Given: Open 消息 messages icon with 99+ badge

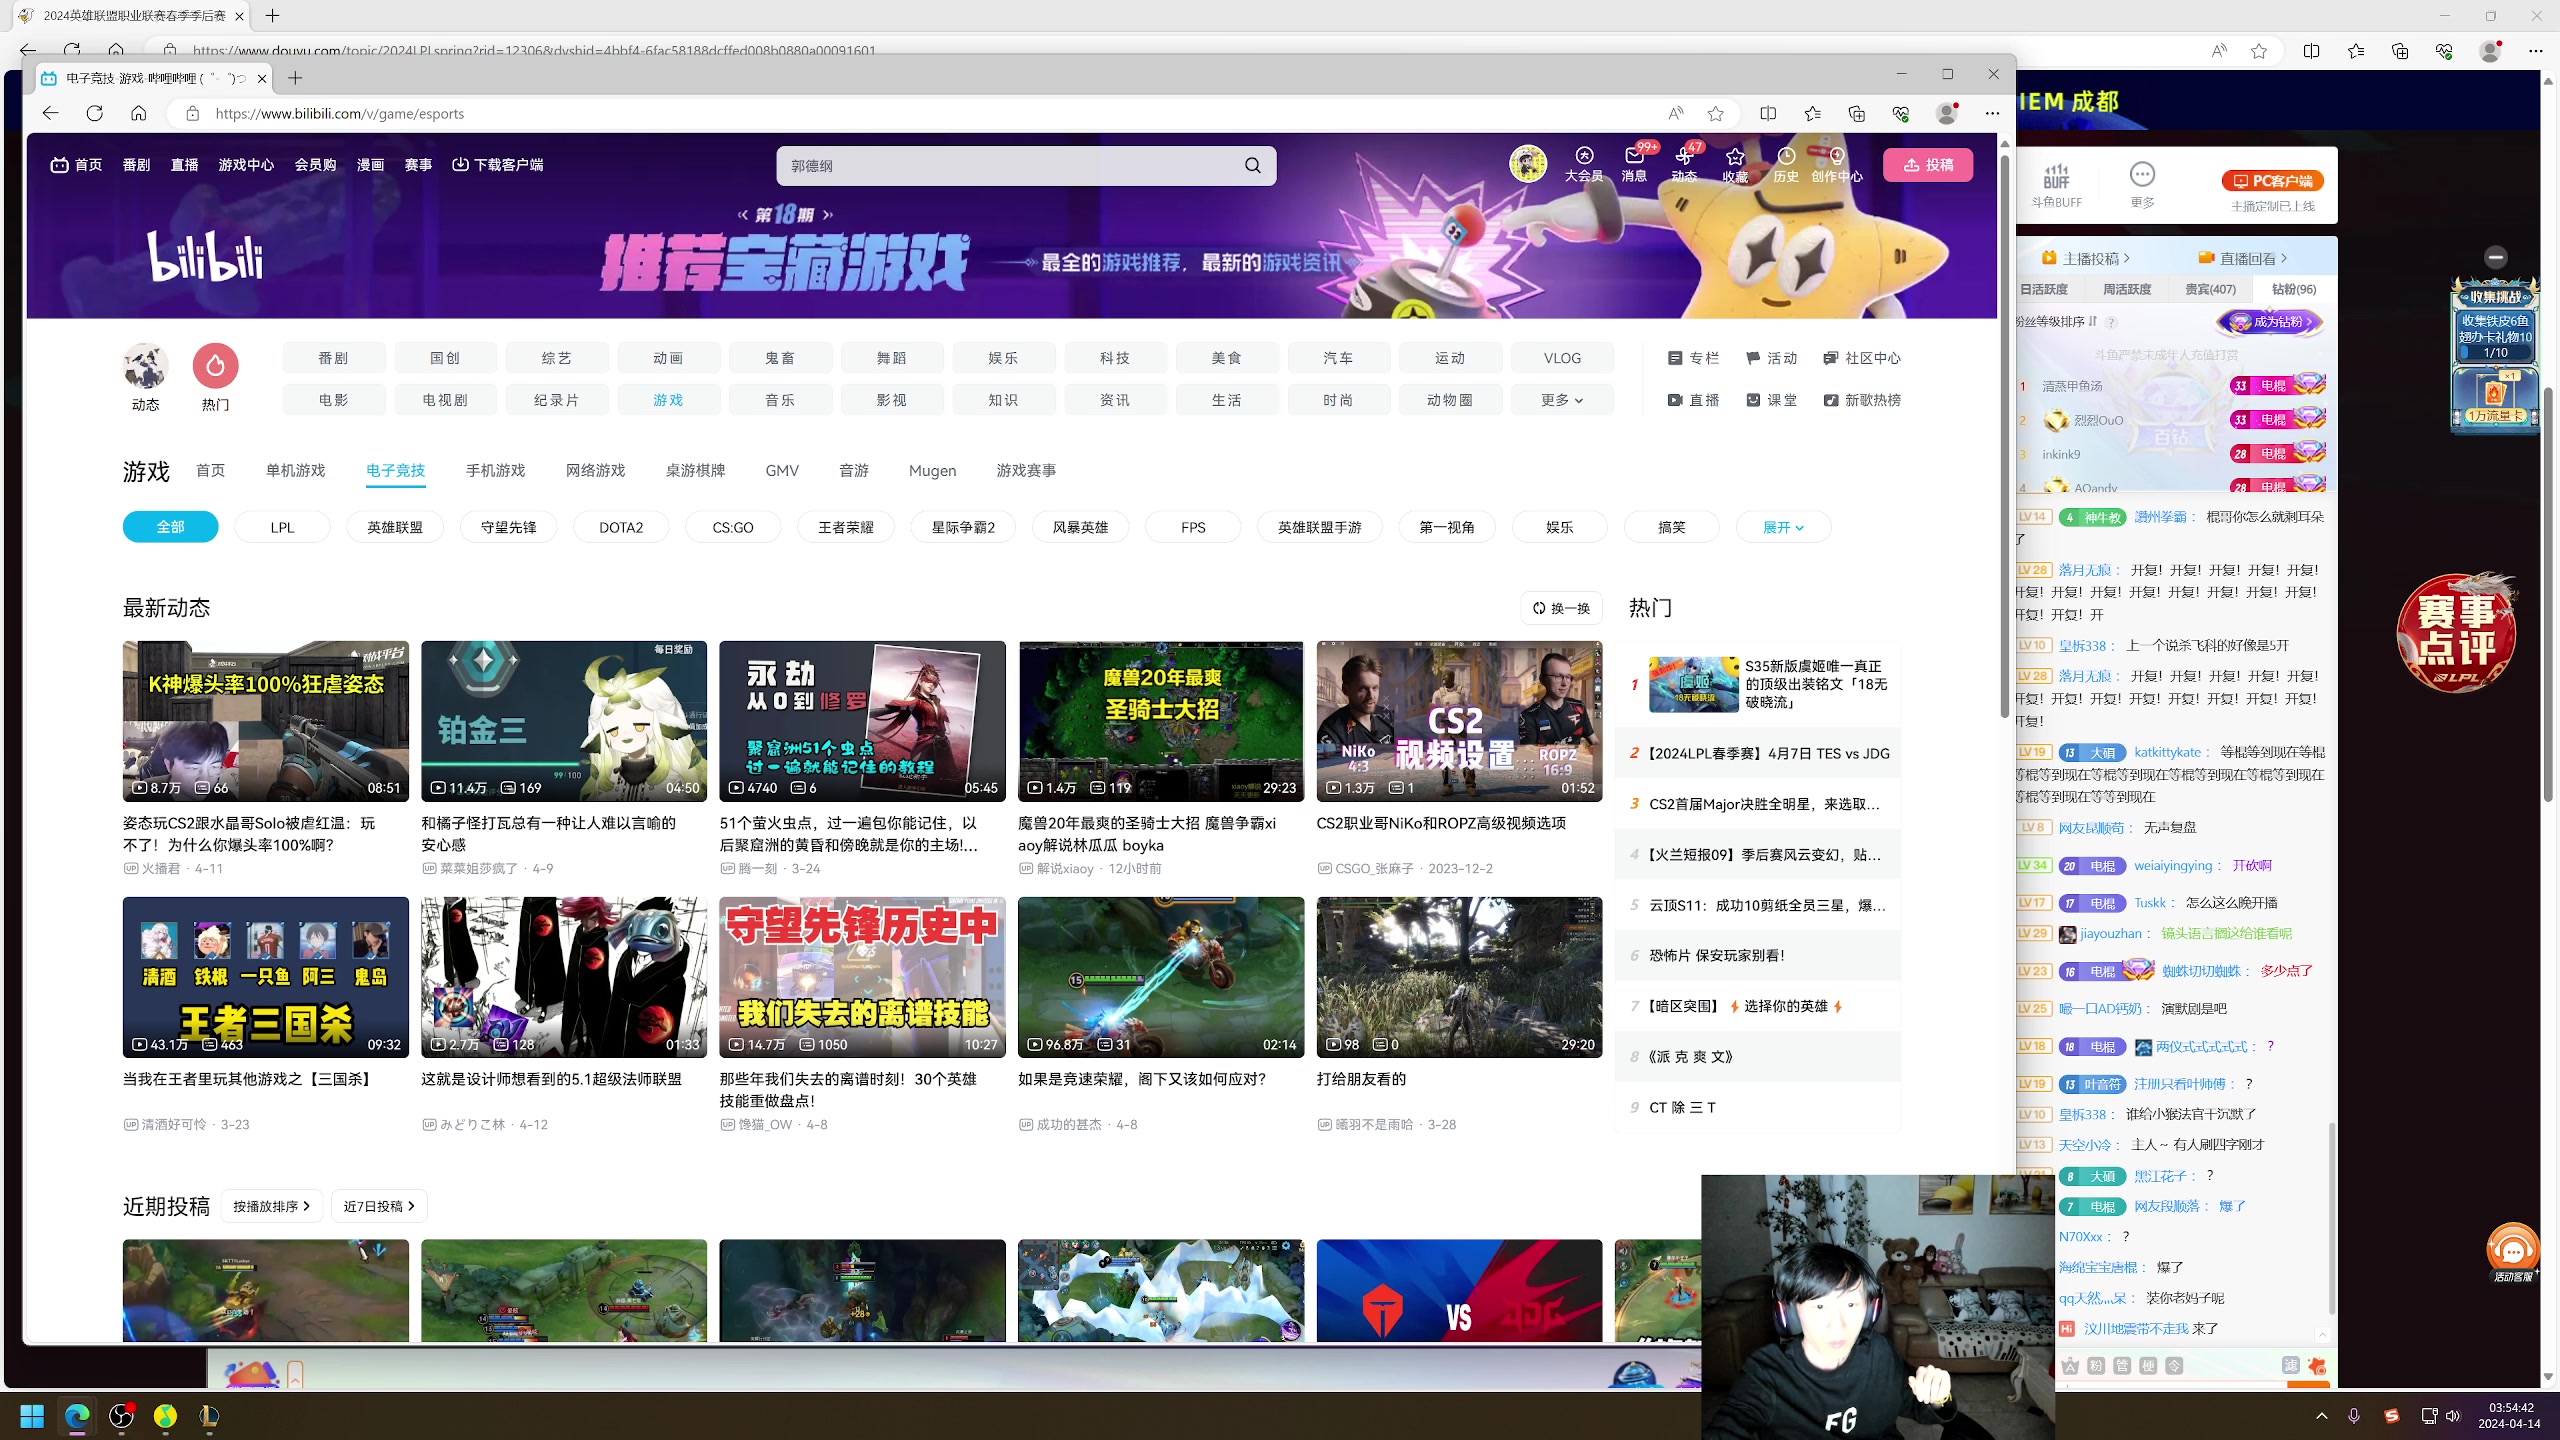Looking at the screenshot, I should click(1634, 164).
